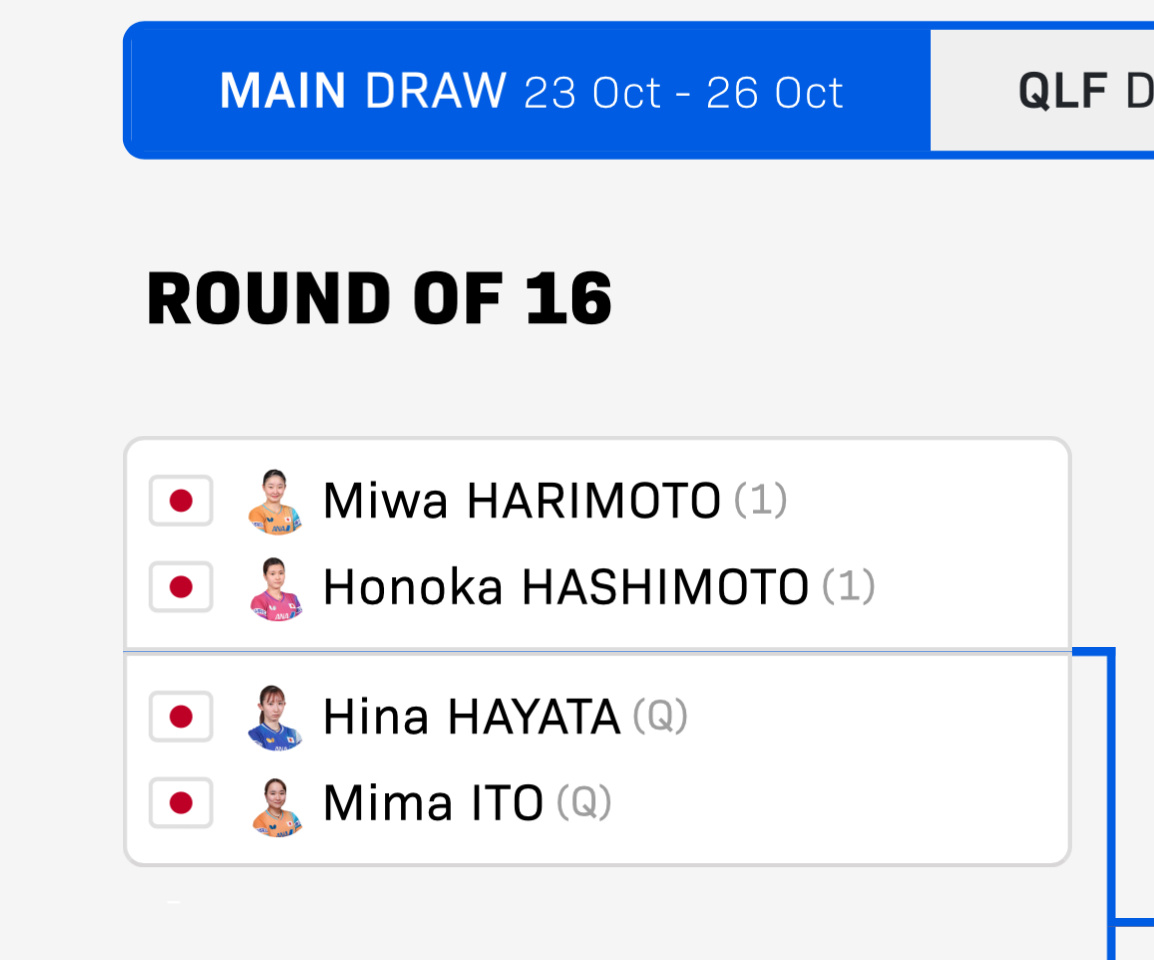Screen dimensions: 1154x960
Task: Click Japan flag beside Miwa Harimoto
Action: coord(181,500)
